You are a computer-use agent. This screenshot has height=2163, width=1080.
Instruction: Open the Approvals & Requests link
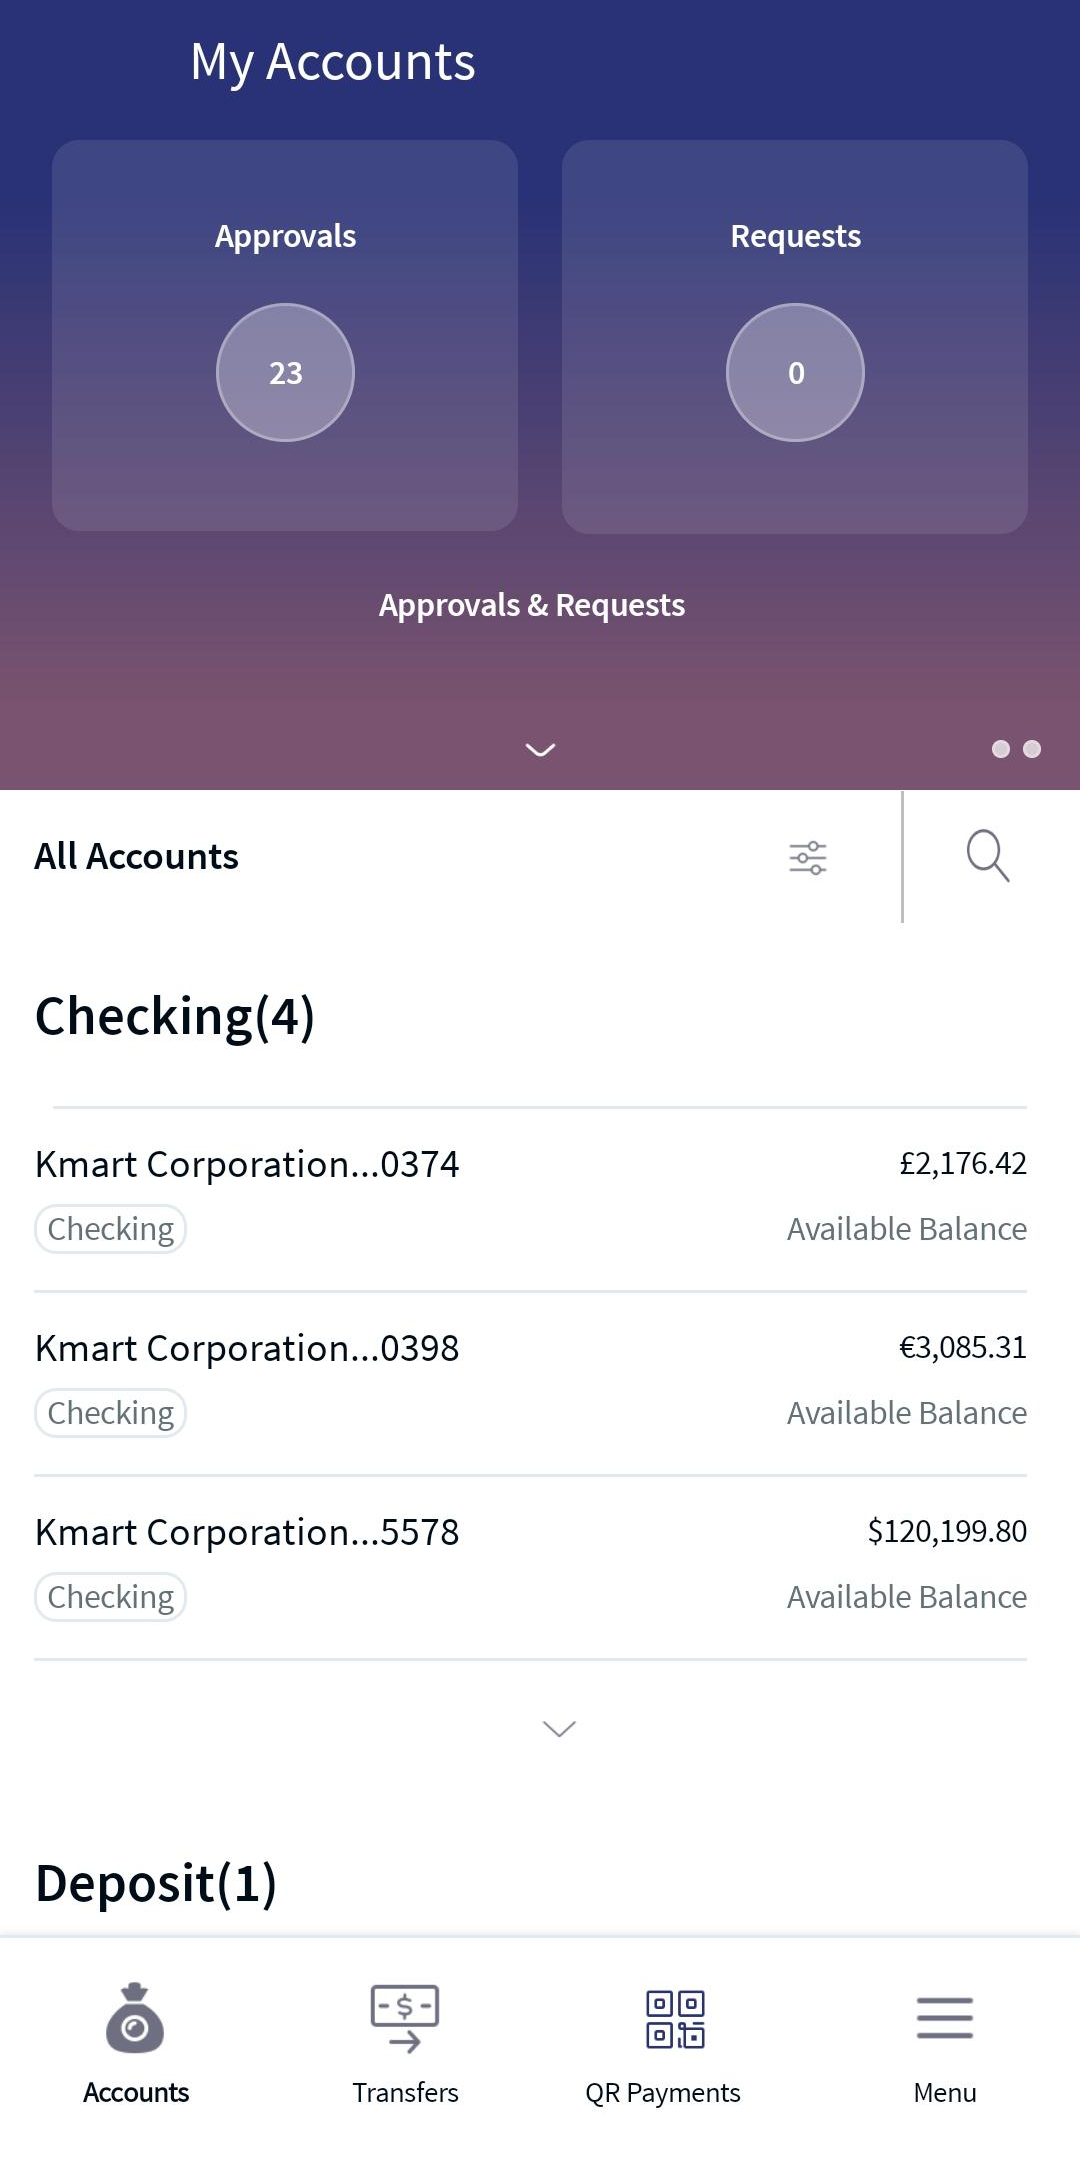coord(532,605)
